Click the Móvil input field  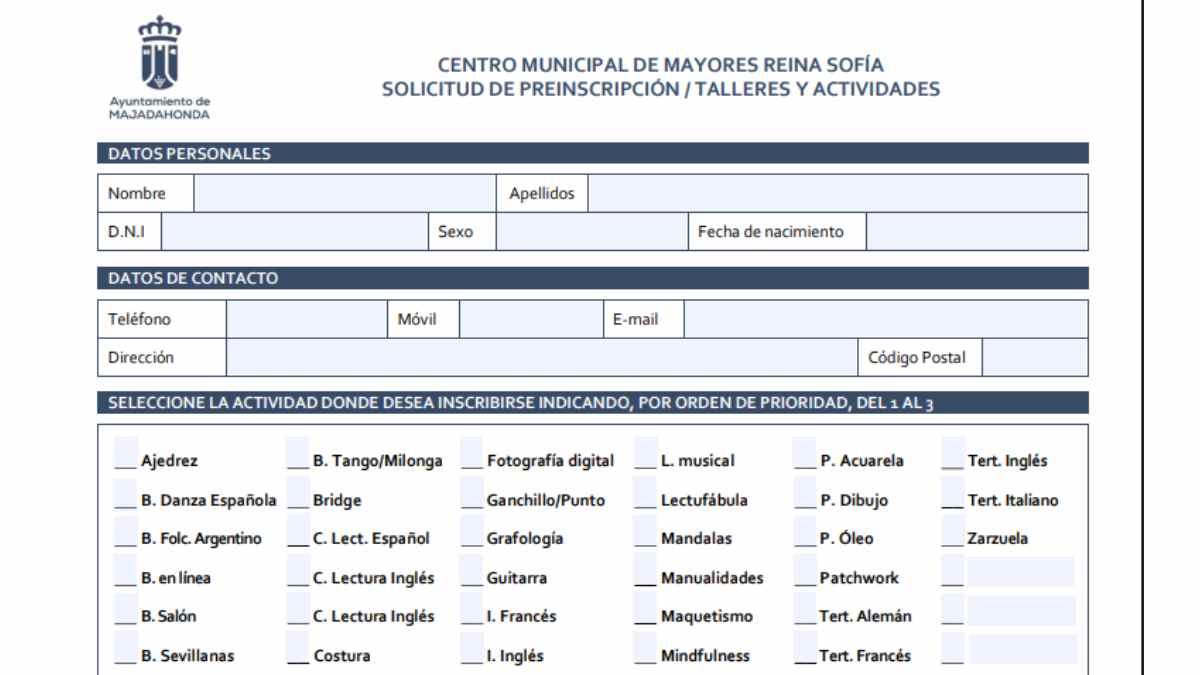530,317
